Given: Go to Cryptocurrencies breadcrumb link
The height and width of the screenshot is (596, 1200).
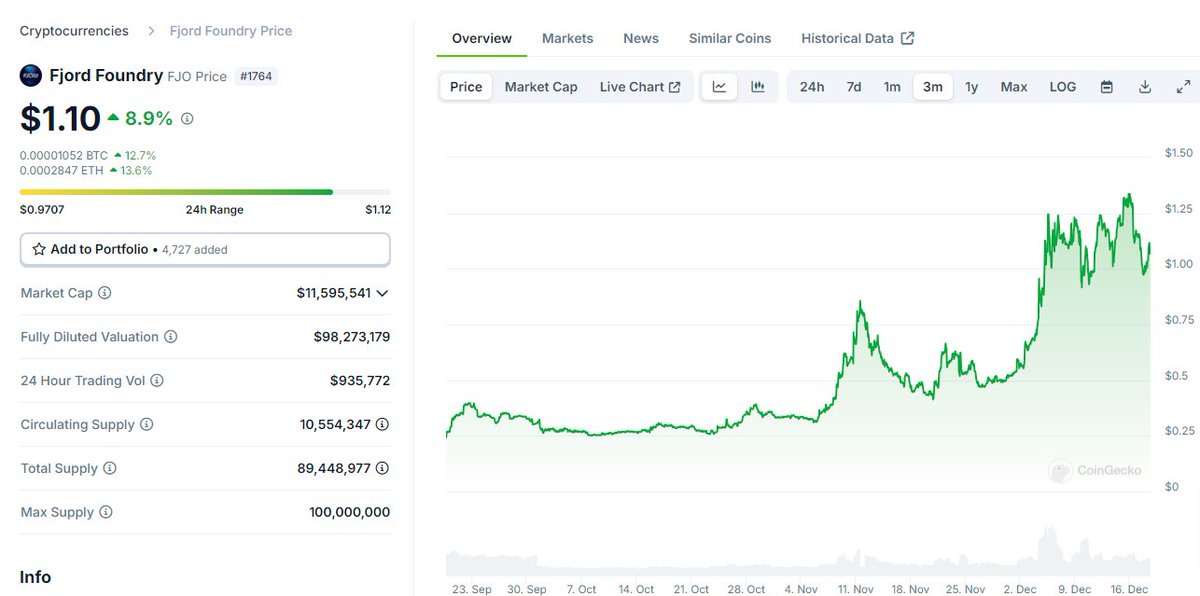Looking at the screenshot, I should [74, 31].
